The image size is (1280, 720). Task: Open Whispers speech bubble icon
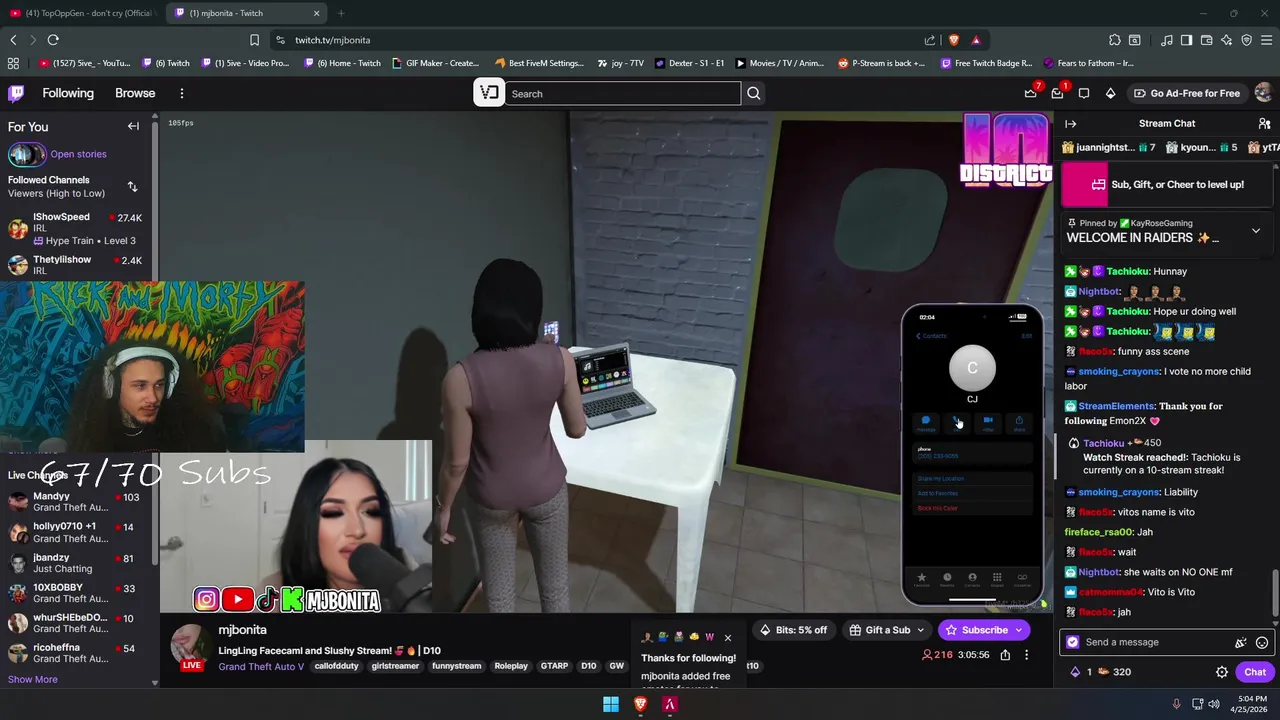(x=1084, y=93)
